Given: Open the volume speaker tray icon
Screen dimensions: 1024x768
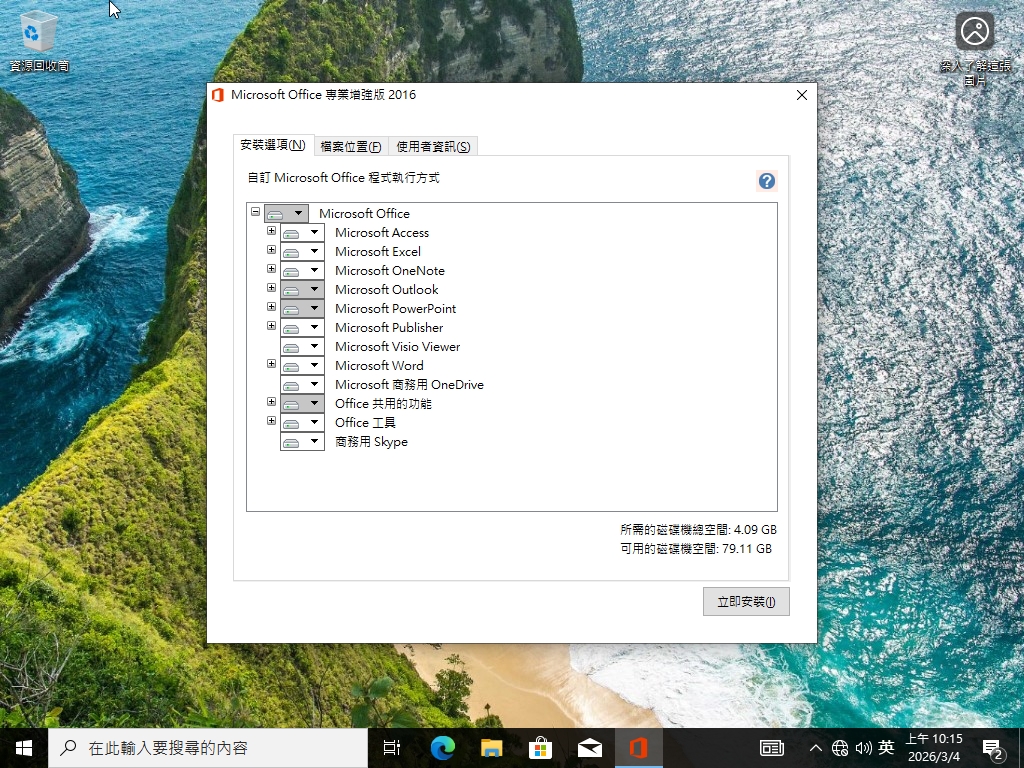Looking at the screenshot, I should [863, 748].
